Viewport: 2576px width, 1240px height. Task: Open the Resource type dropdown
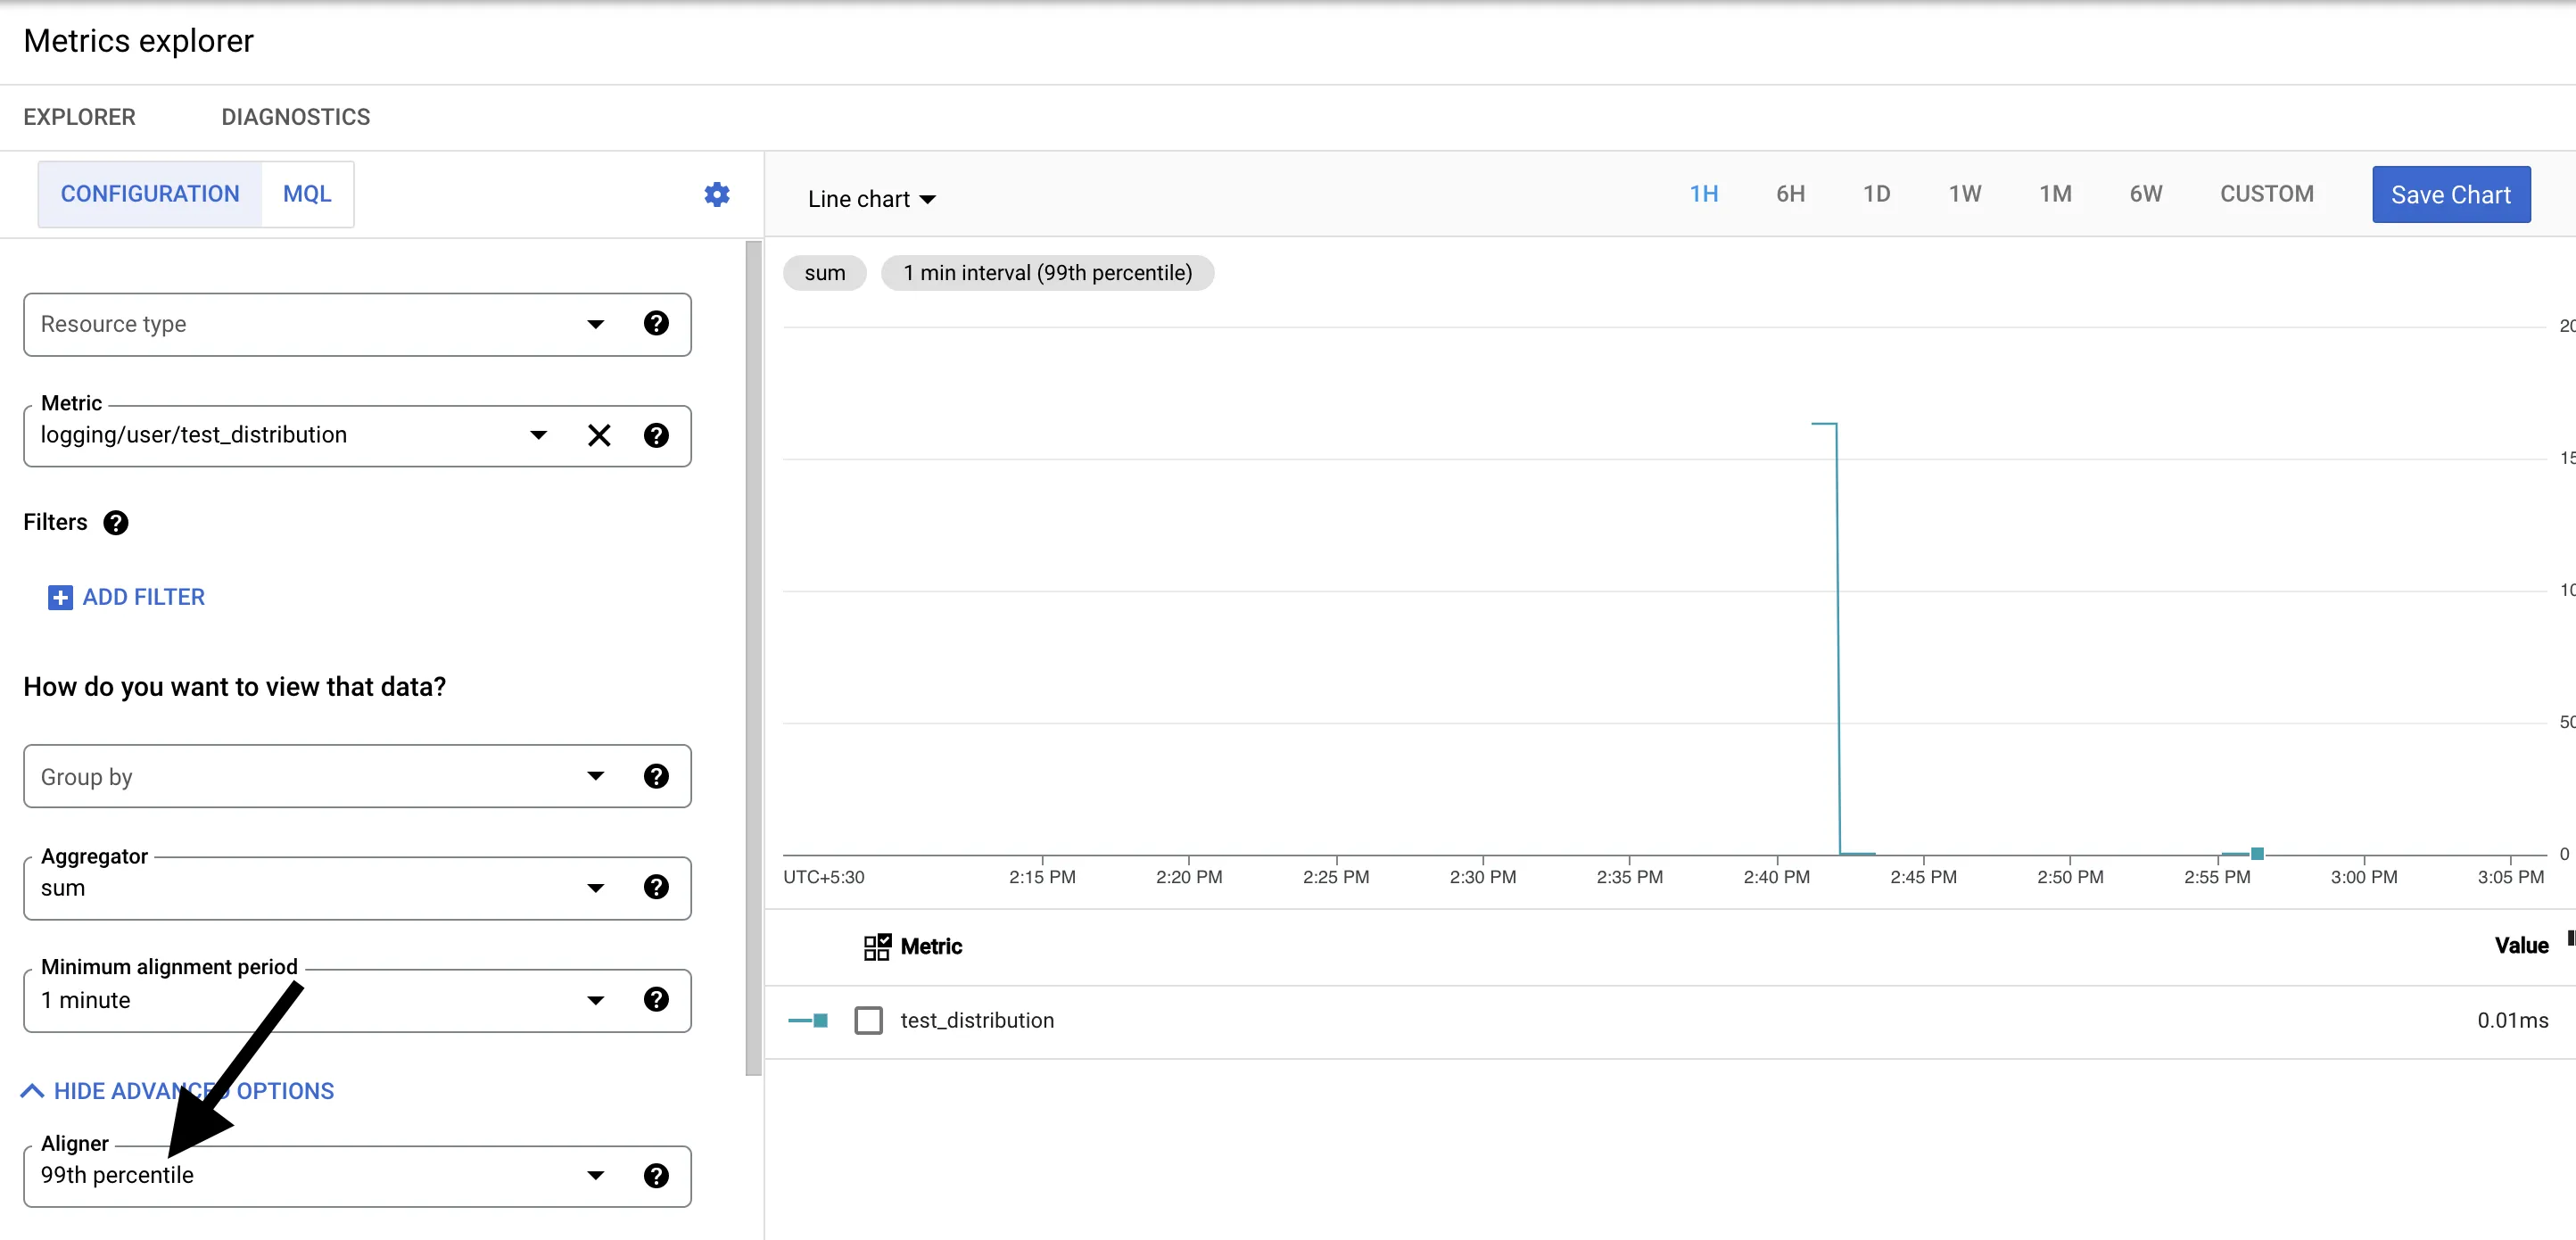595,324
